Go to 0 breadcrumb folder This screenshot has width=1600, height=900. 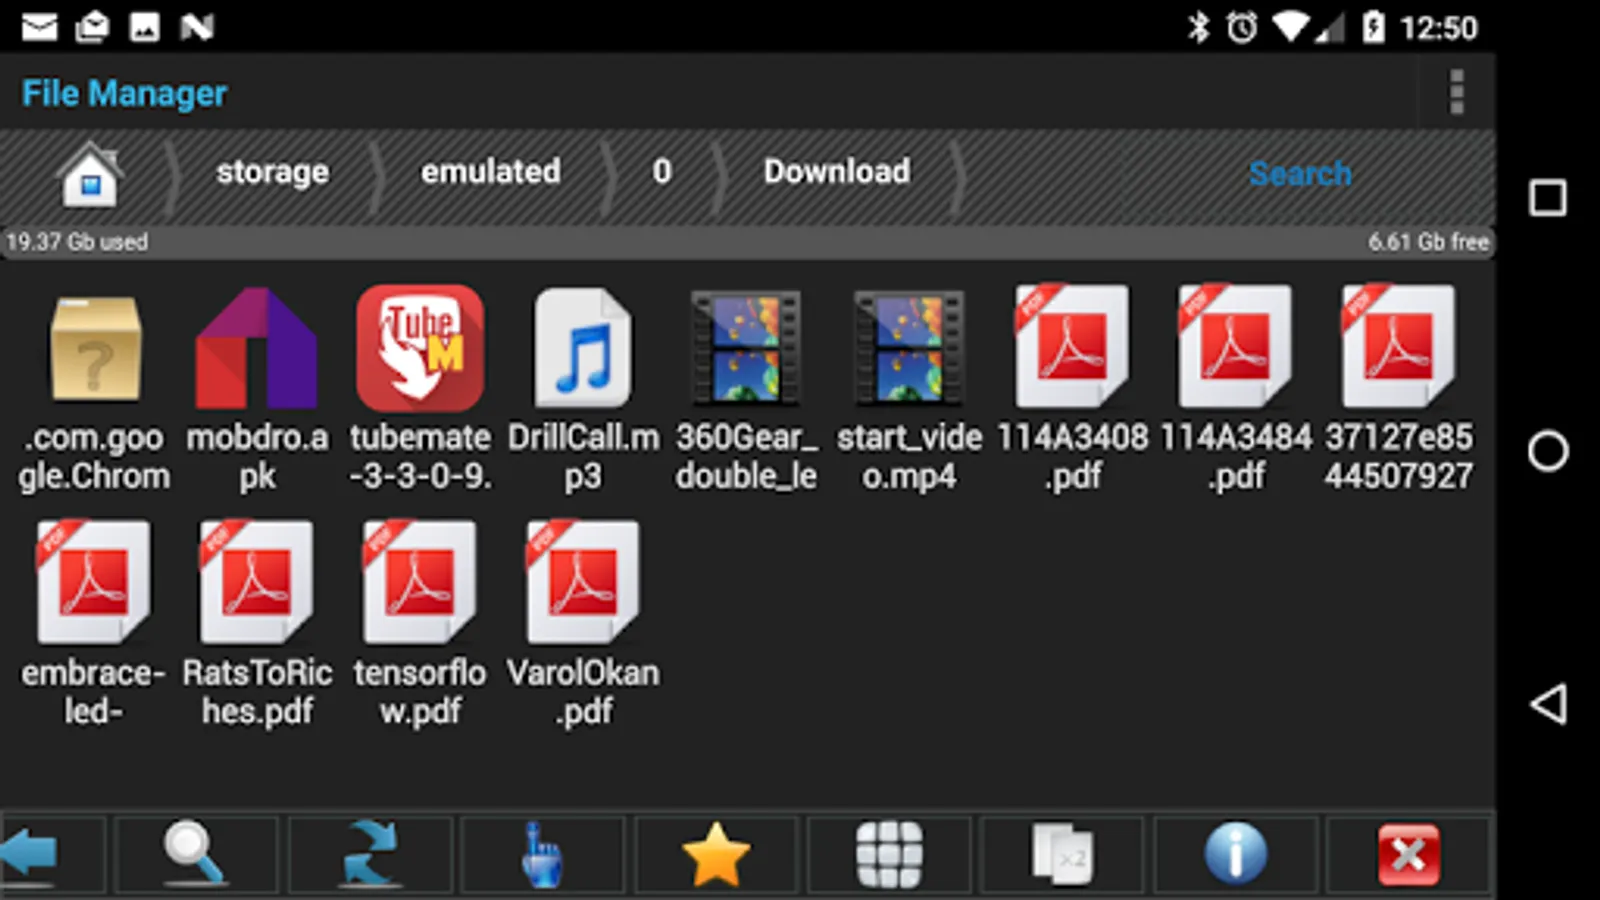(662, 172)
